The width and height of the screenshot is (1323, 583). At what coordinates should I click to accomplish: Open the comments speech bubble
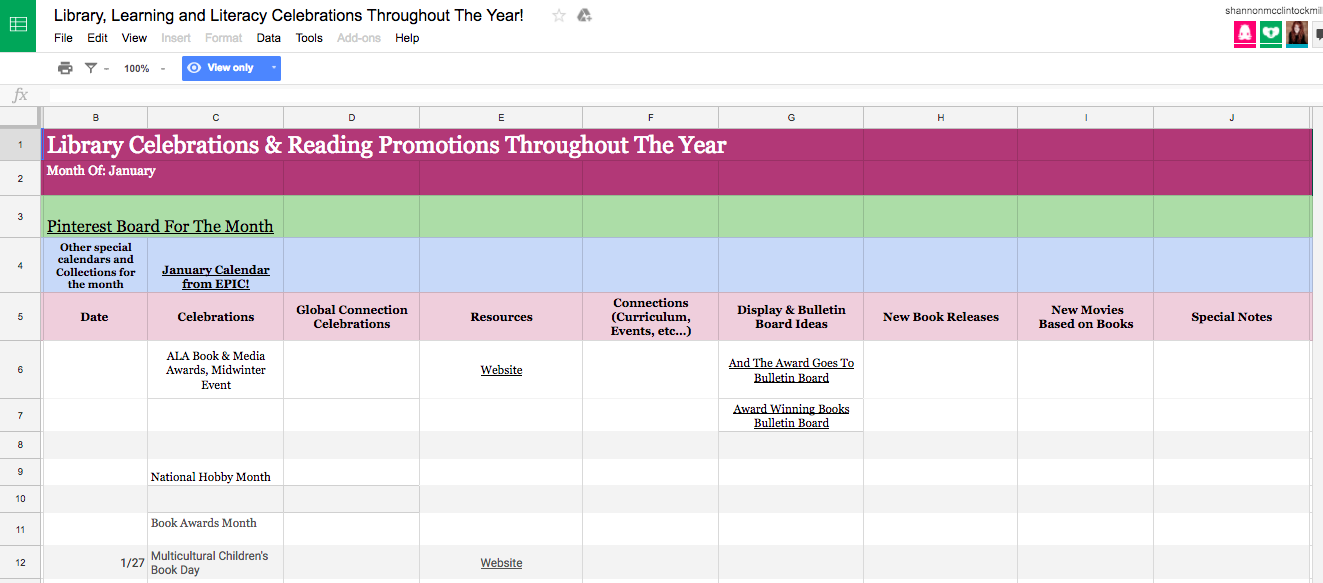pos(1317,35)
